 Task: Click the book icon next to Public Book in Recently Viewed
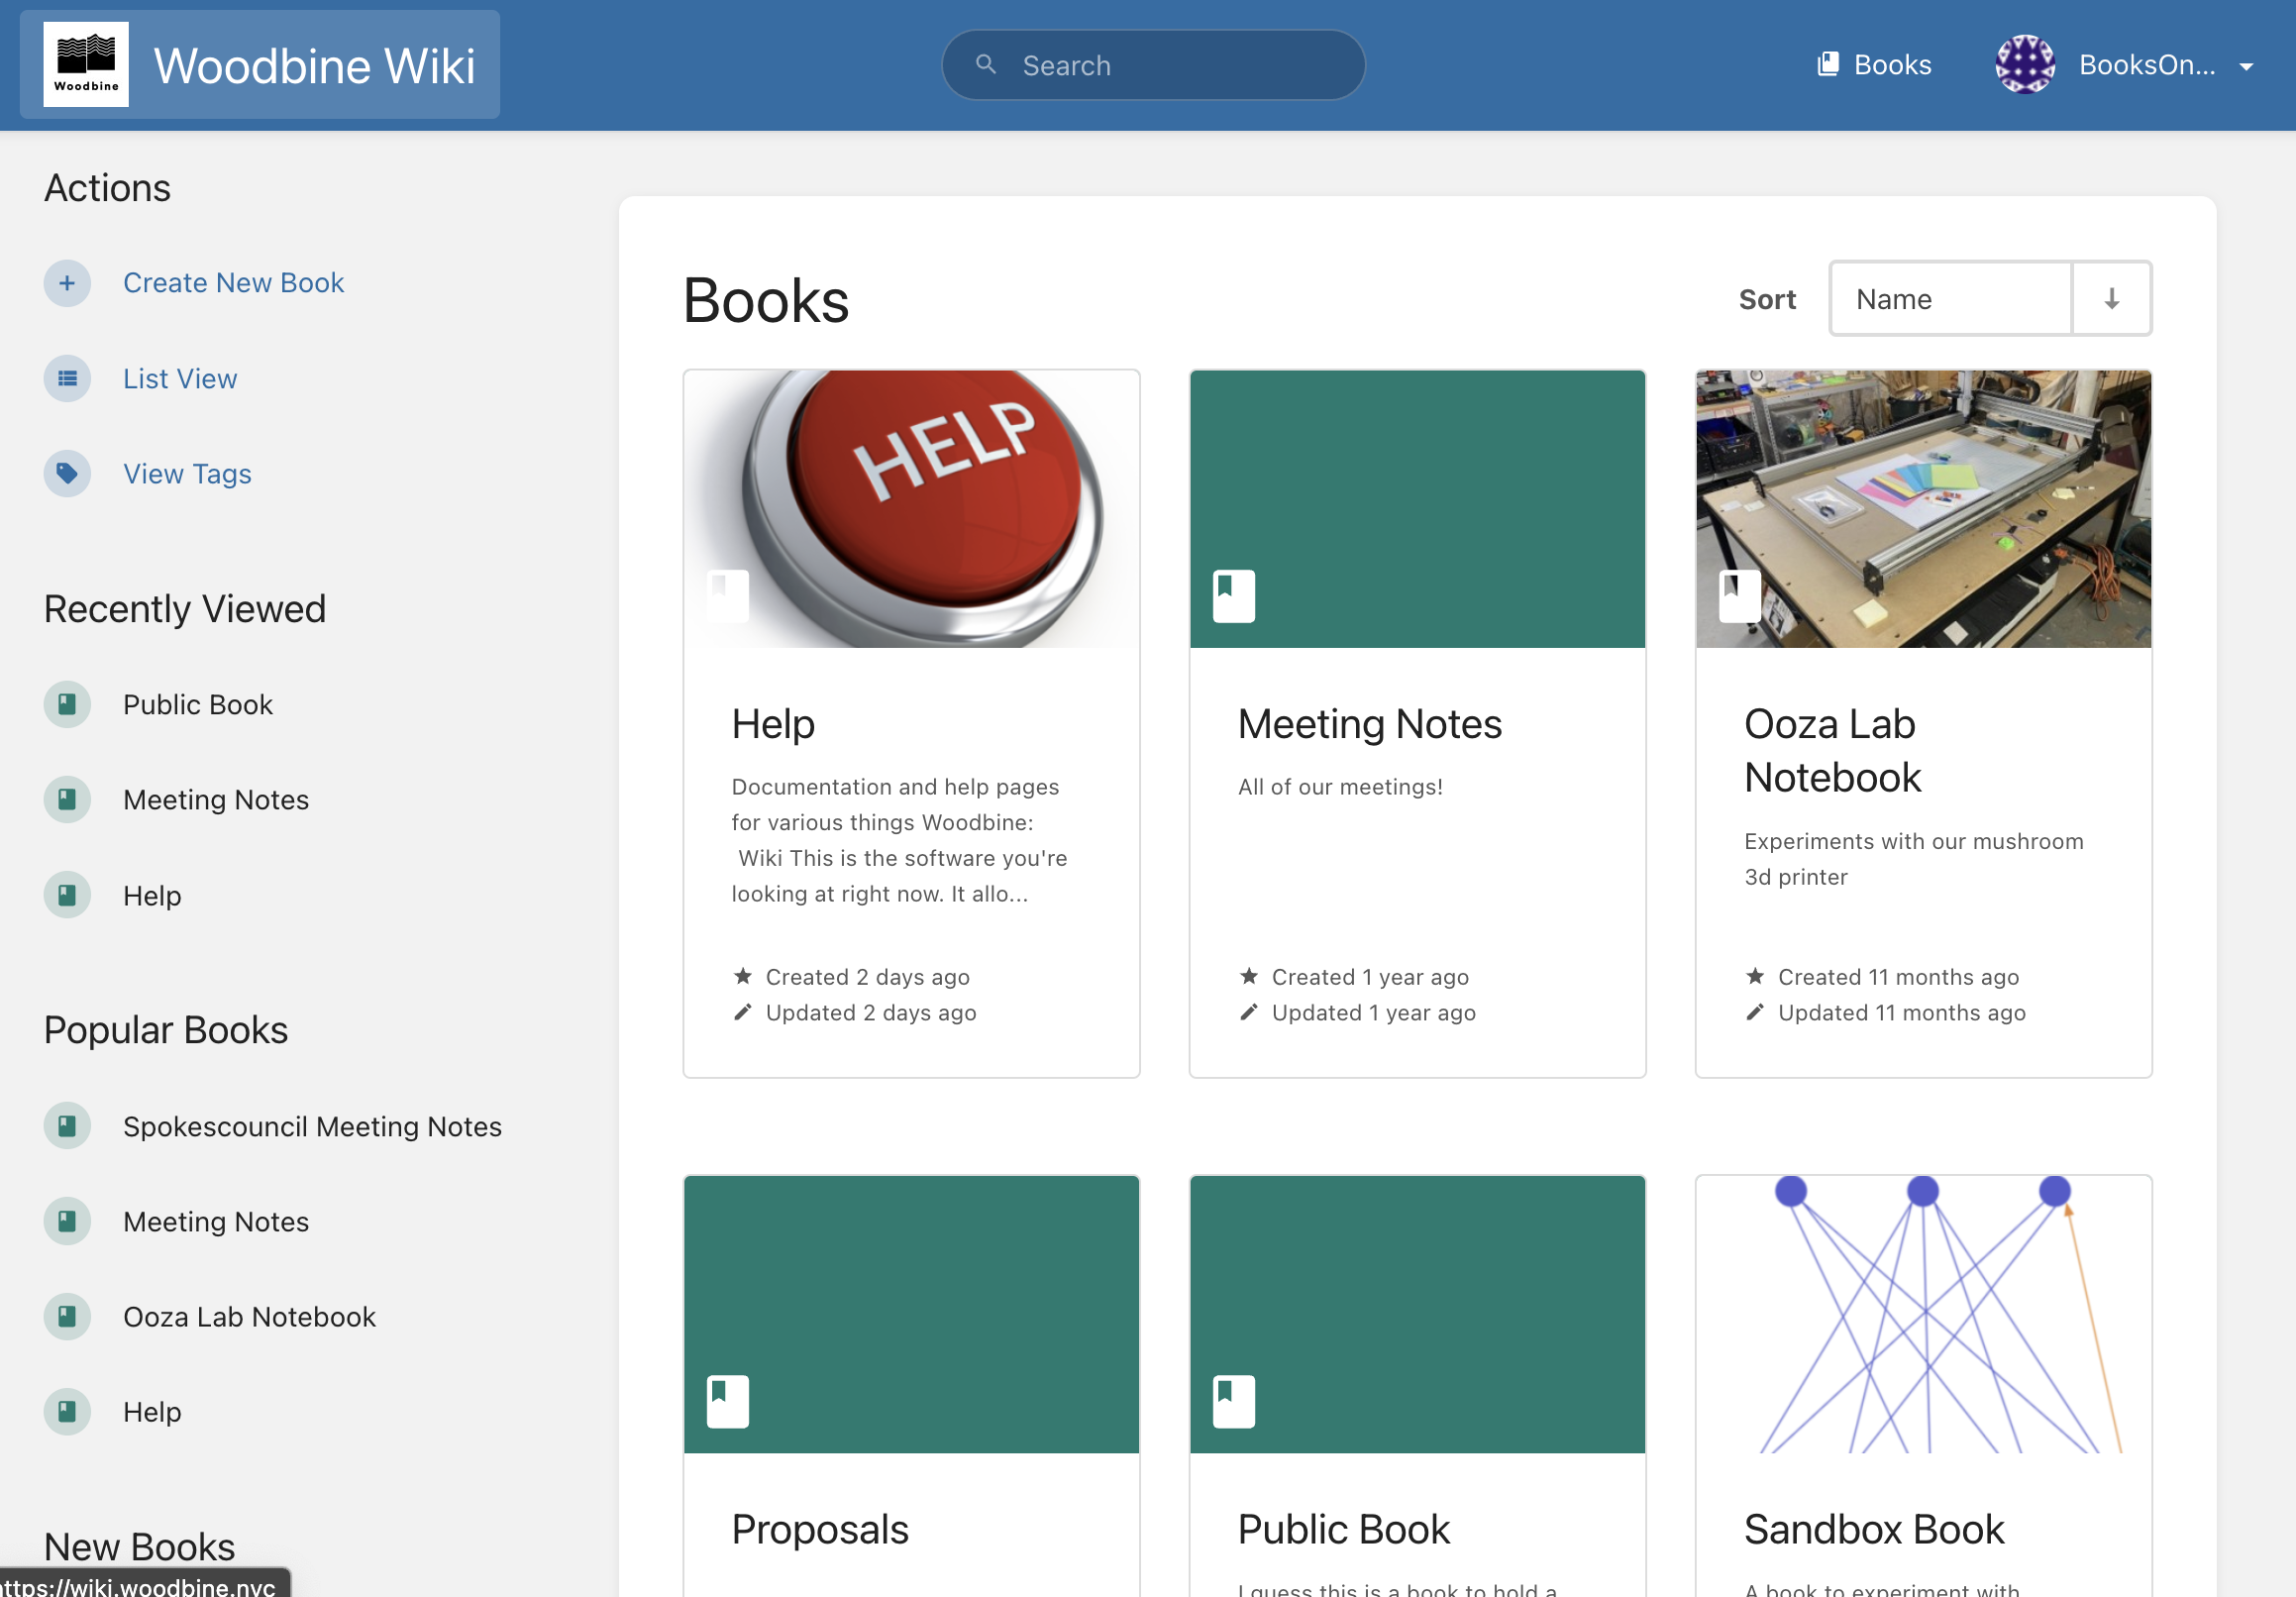tap(67, 705)
